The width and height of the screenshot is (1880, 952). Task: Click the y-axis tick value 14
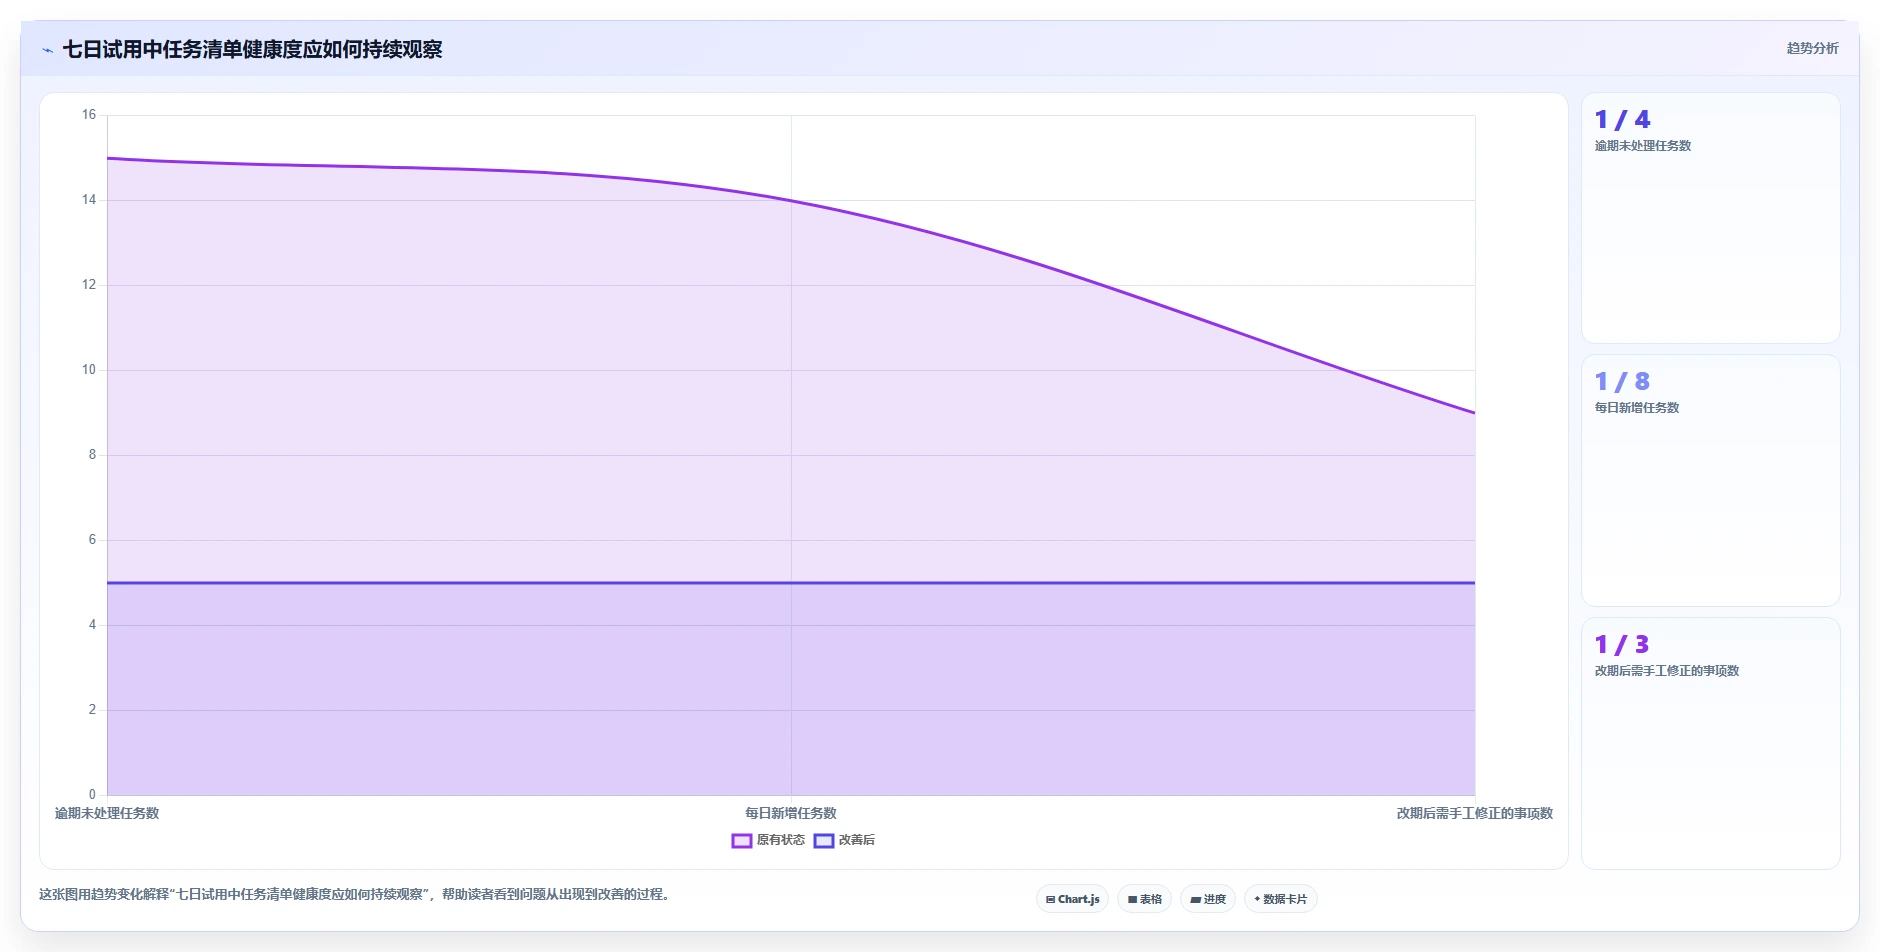[x=89, y=200]
